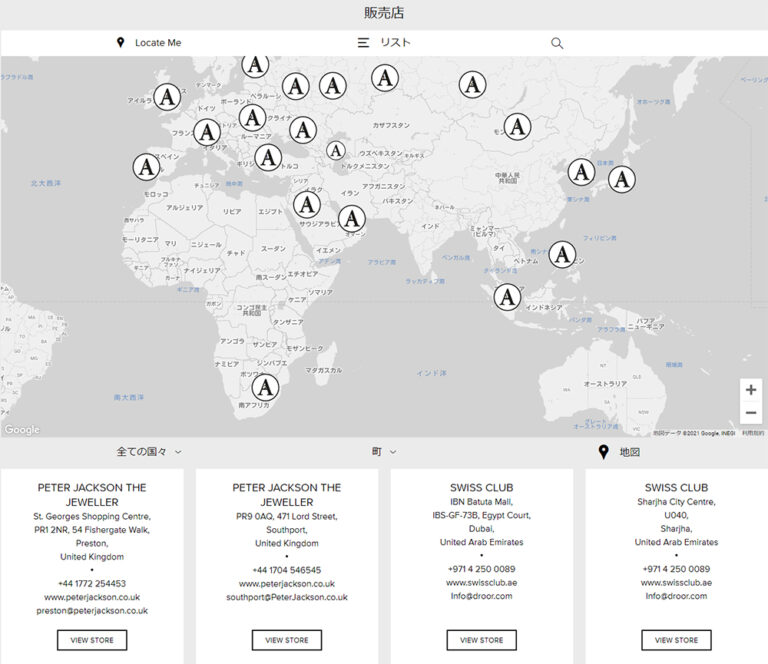
Task: Open southport@PeterJackson.co.uk email link
Action: click(287, 597)
